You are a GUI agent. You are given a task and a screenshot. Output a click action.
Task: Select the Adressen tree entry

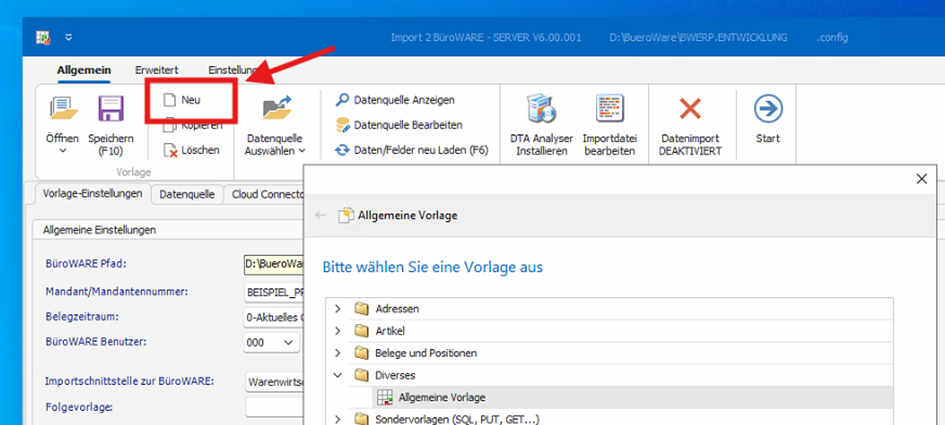point(397,309)
